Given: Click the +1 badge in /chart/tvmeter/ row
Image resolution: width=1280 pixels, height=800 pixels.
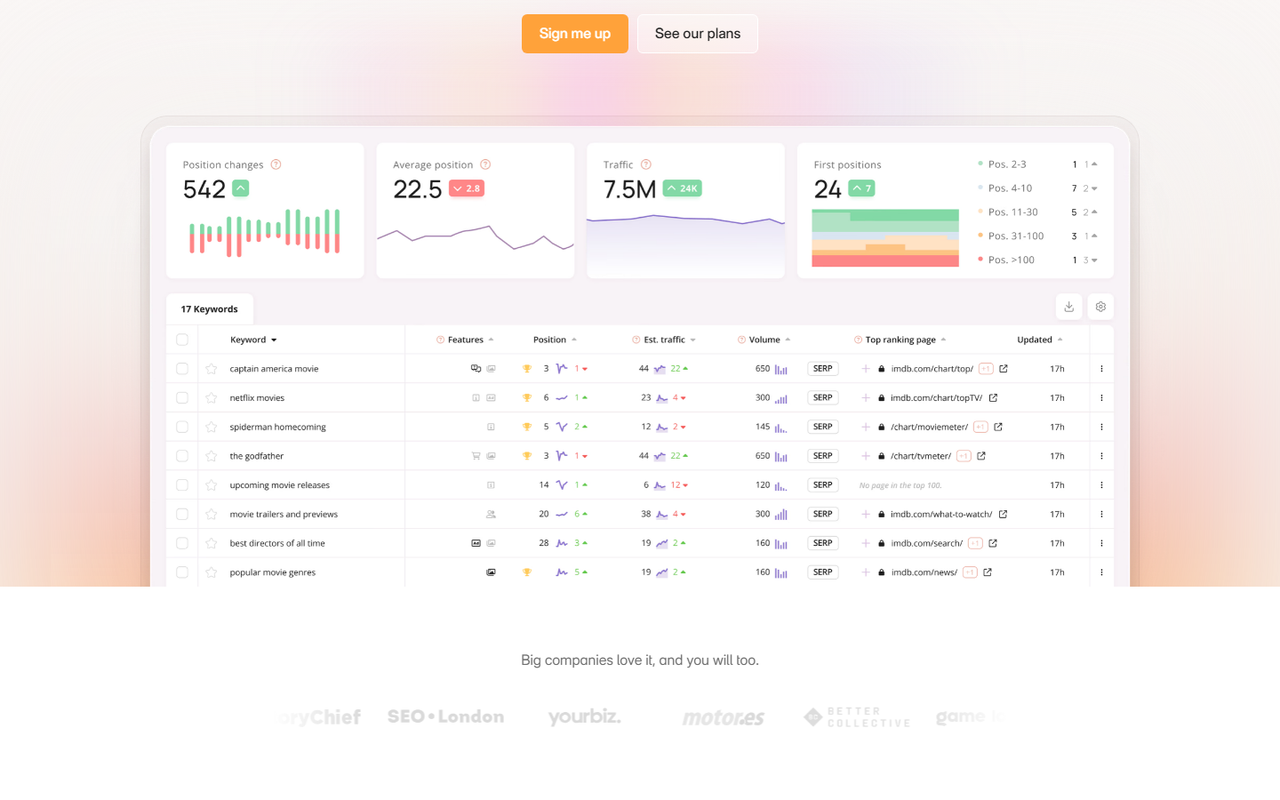Looking at the screenshot, I should click(x=963, y=456).
